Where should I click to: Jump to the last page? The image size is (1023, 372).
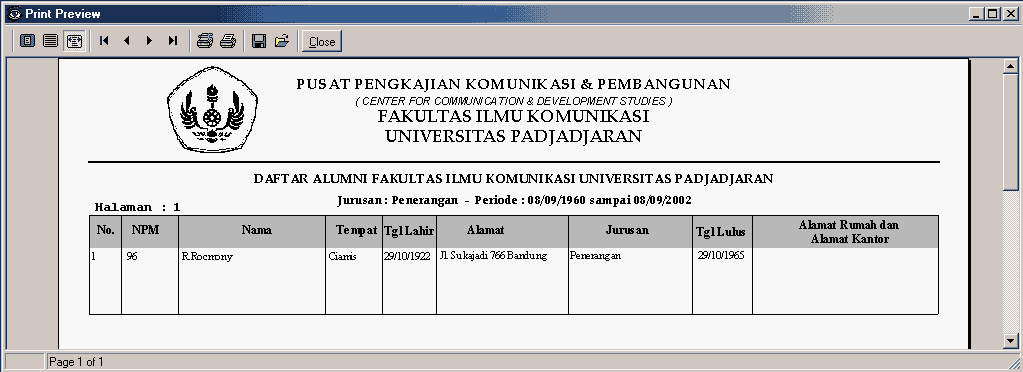[x=172, y=41]
